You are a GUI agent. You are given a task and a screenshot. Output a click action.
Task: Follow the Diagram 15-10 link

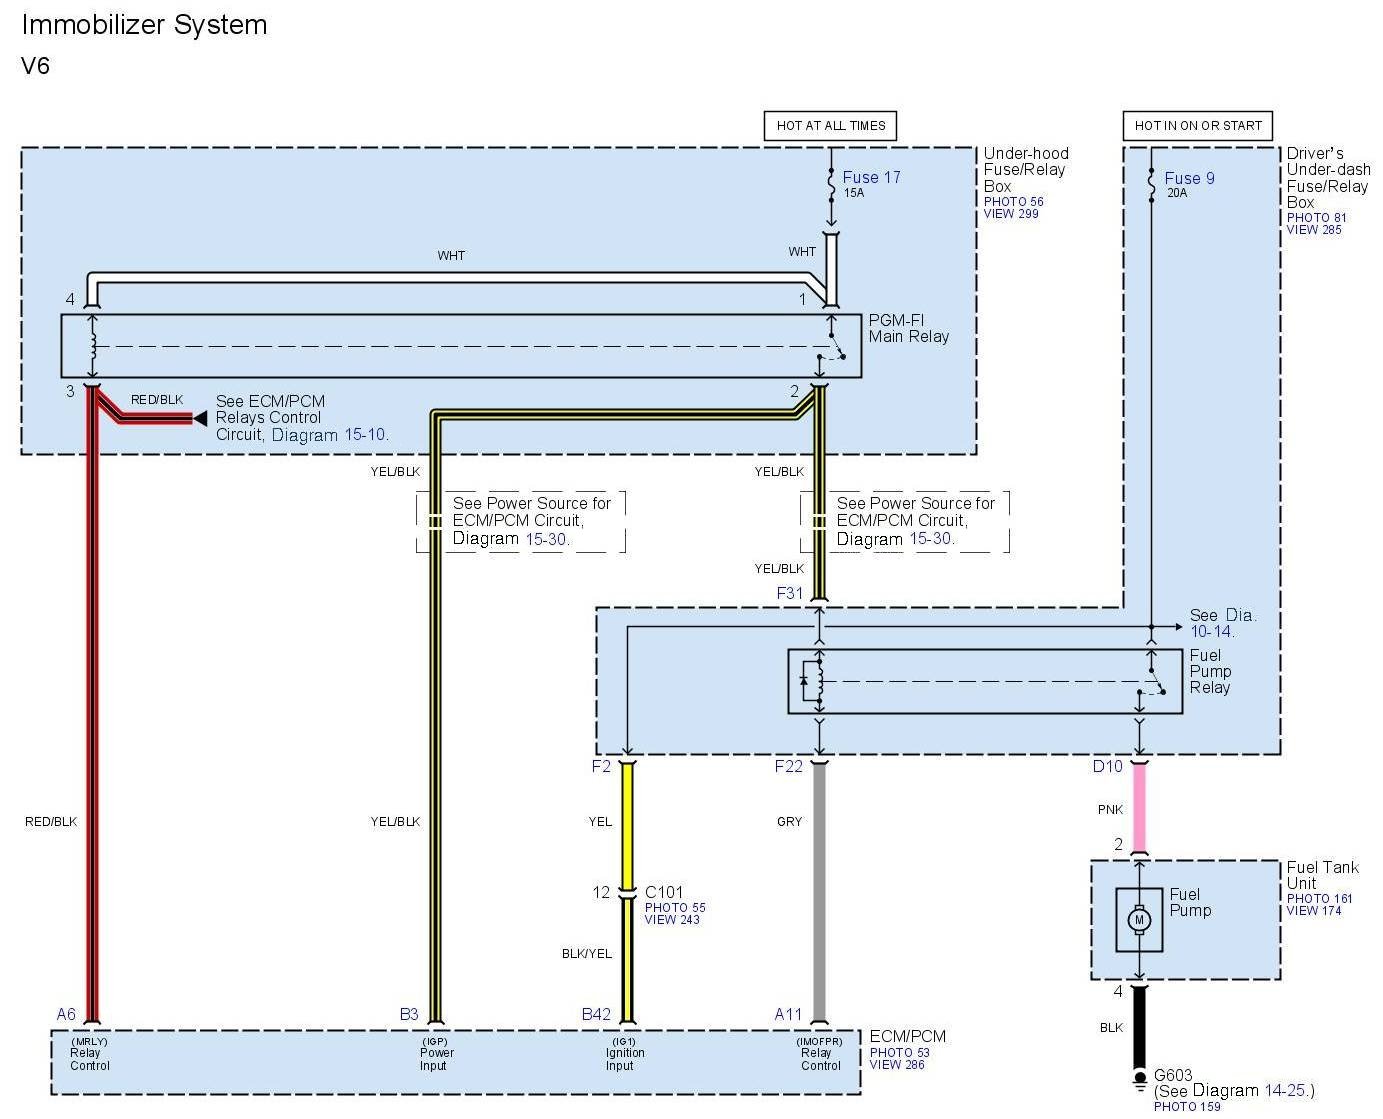click(x=329, y=435)
